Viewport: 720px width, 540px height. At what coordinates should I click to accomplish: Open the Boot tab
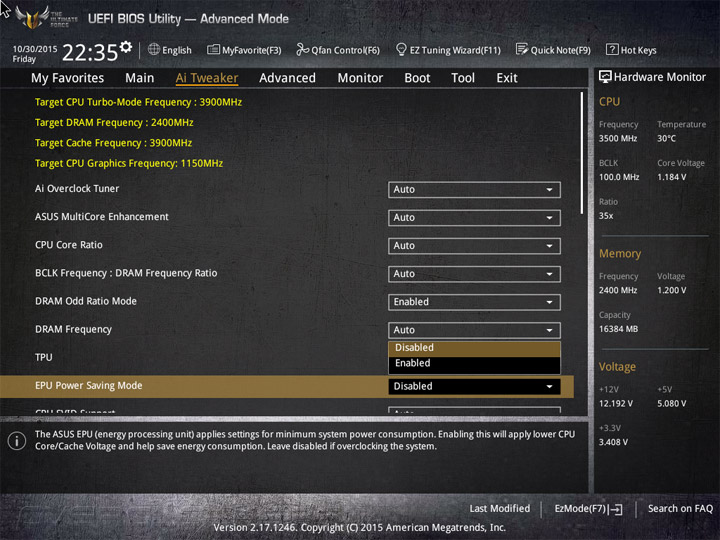pyautogui.click(x=417, y=78)
